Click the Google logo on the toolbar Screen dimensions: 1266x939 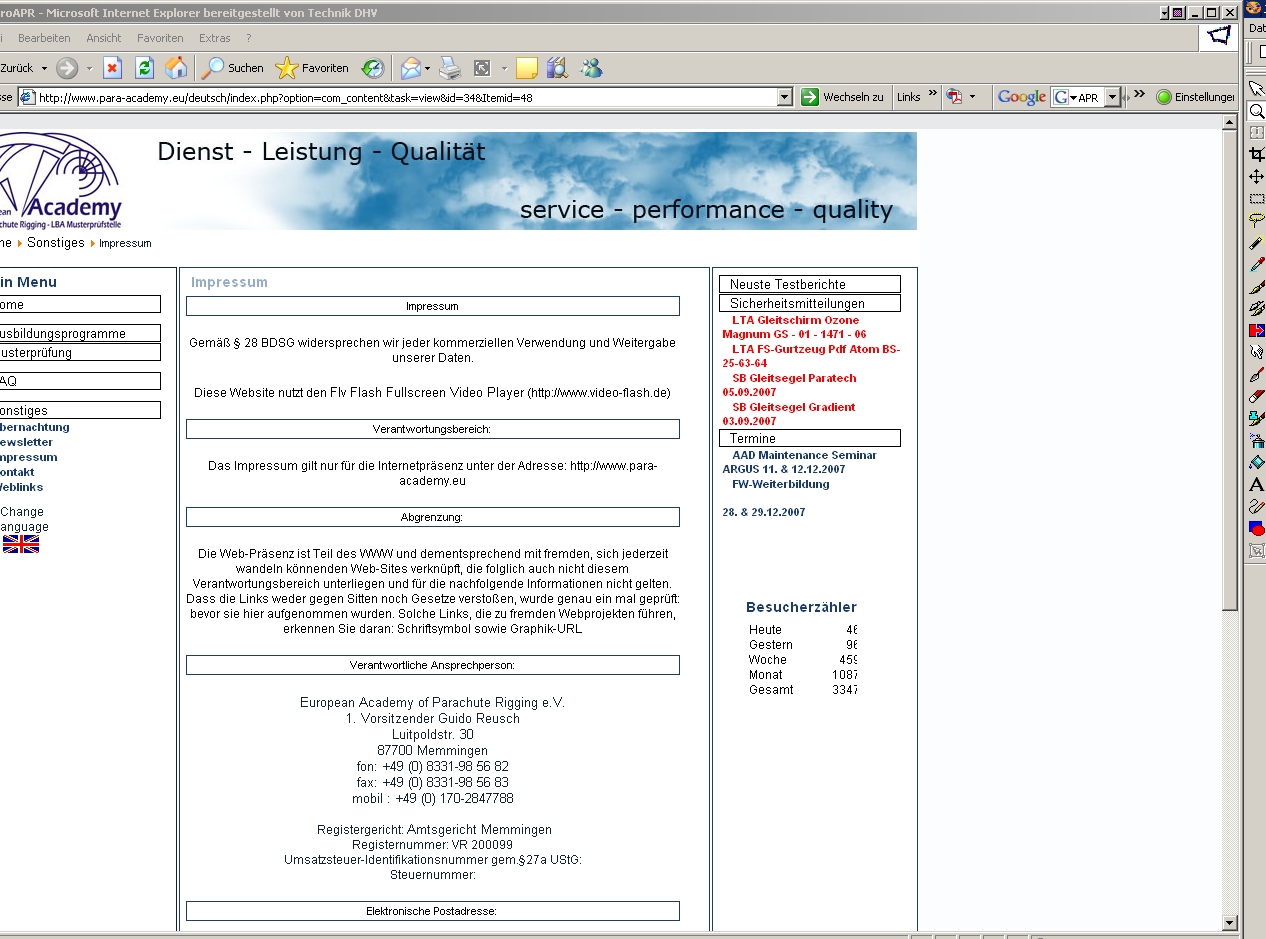(x=1021, y=97)
